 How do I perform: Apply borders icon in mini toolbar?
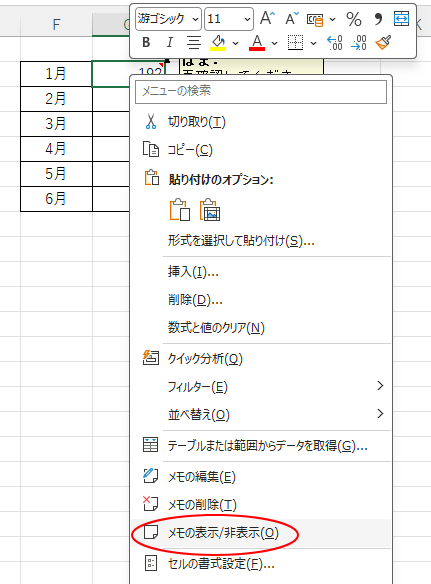295,42
